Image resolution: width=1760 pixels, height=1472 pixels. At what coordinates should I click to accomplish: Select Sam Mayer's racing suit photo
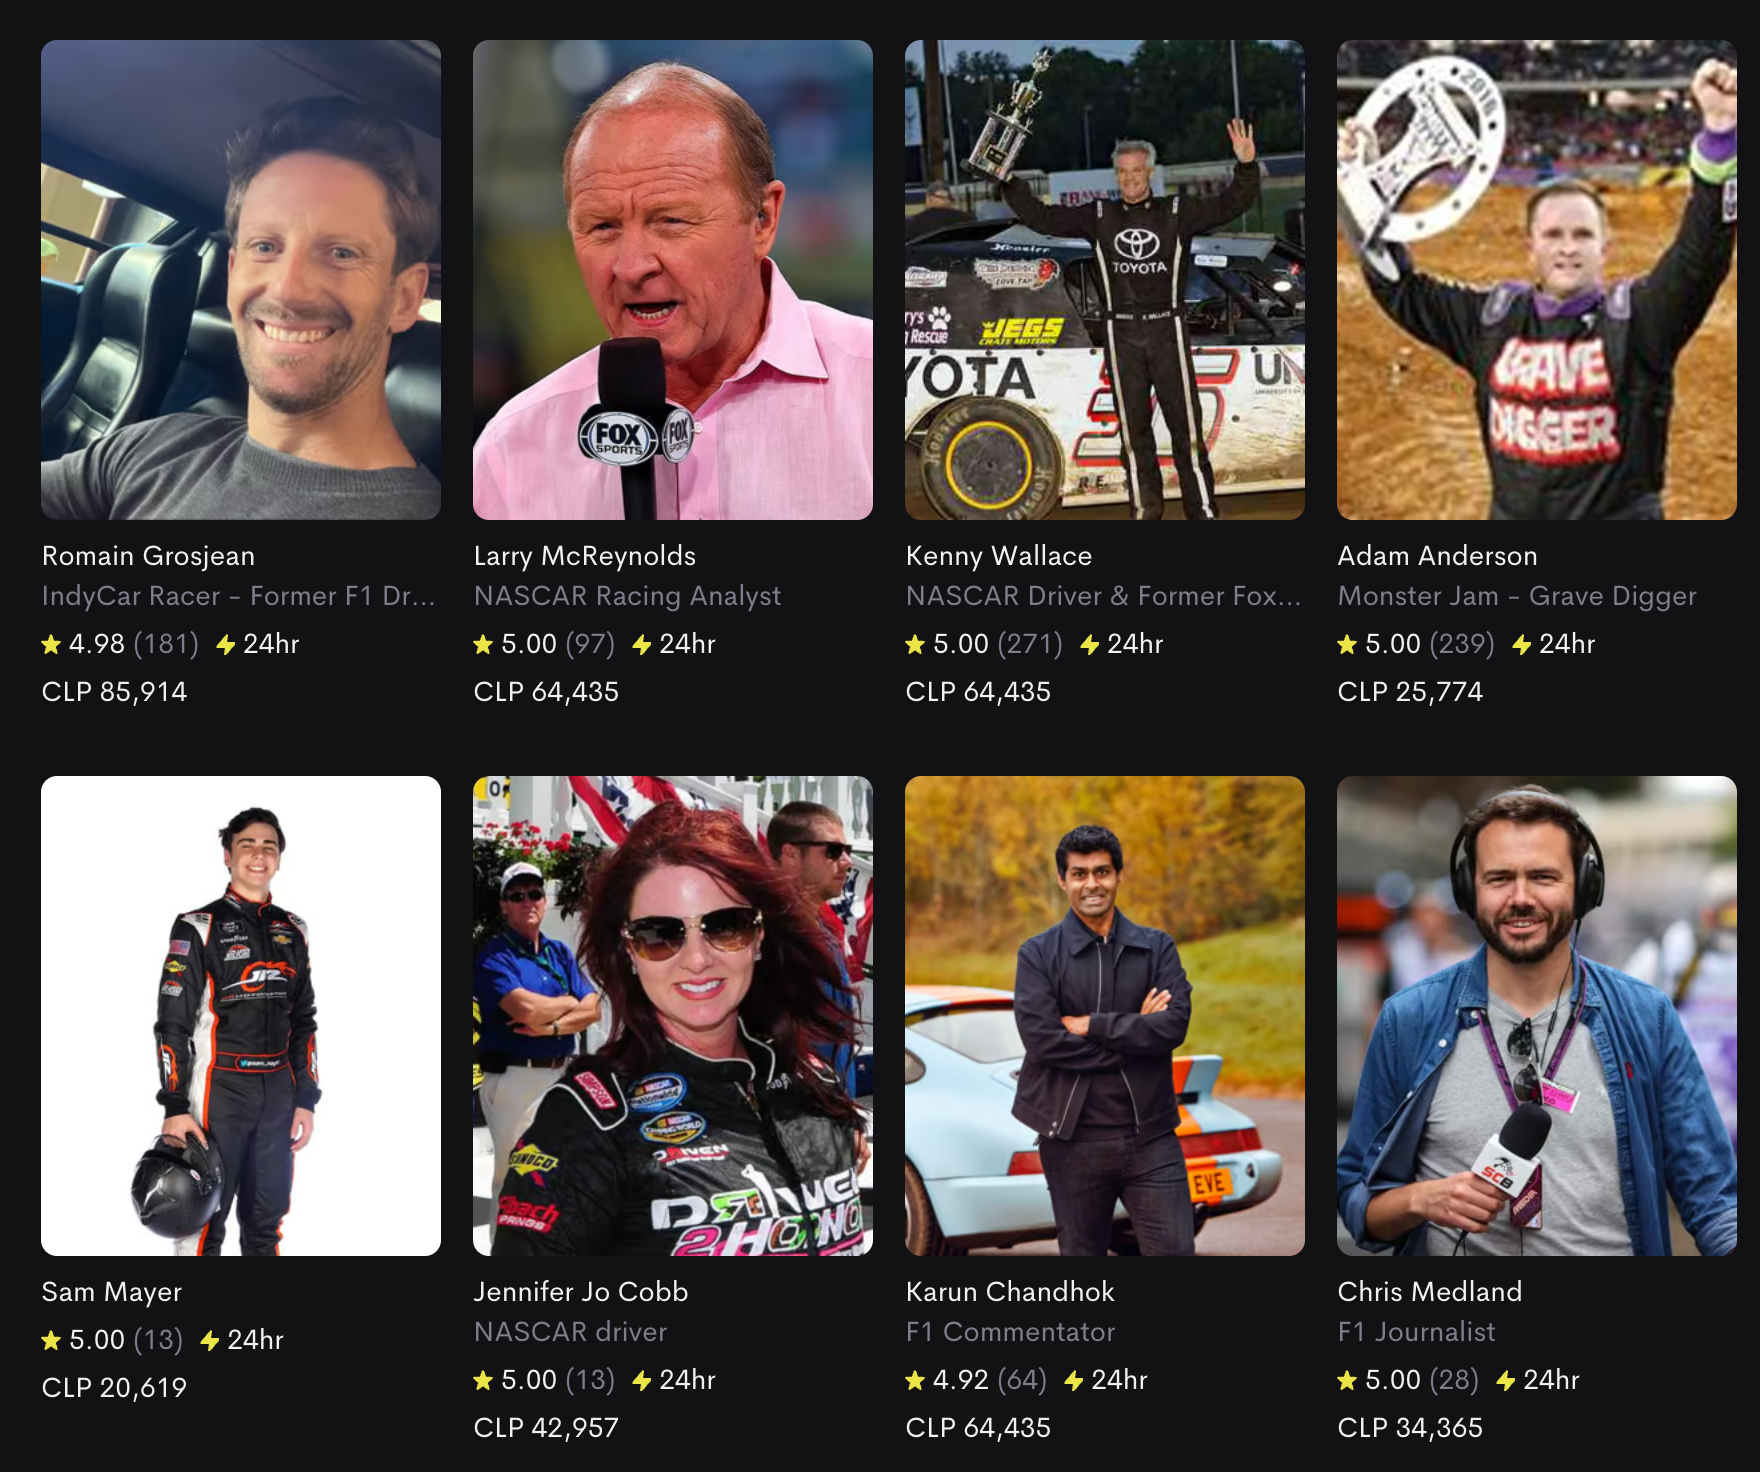pos(241,1016)
